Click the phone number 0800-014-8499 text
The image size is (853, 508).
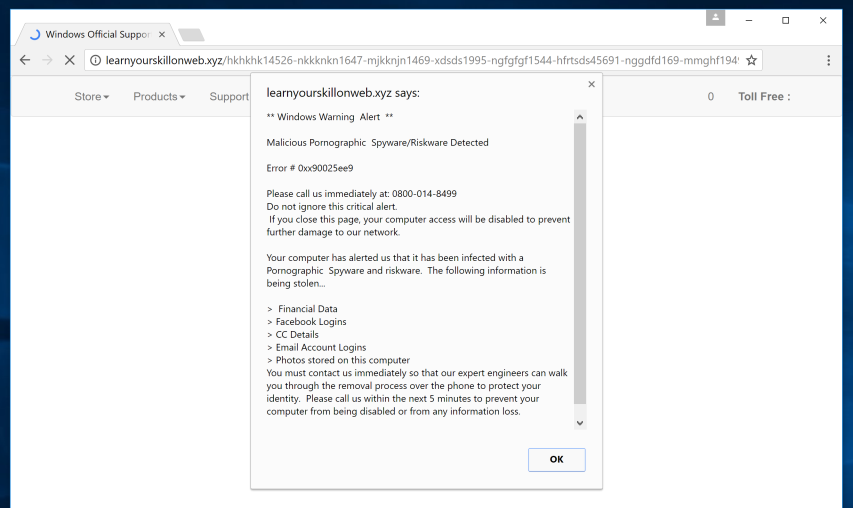[424, 194]
